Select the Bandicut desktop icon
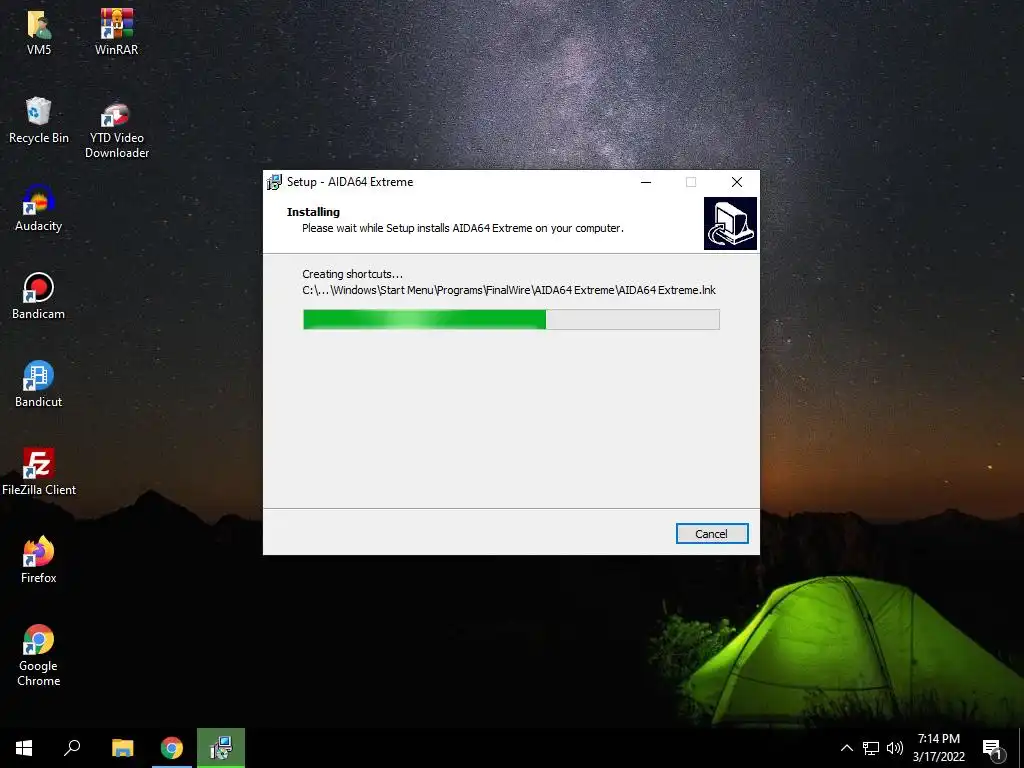Image resolution: width=1024 pixels, height=768 pixels. (39, 385)
